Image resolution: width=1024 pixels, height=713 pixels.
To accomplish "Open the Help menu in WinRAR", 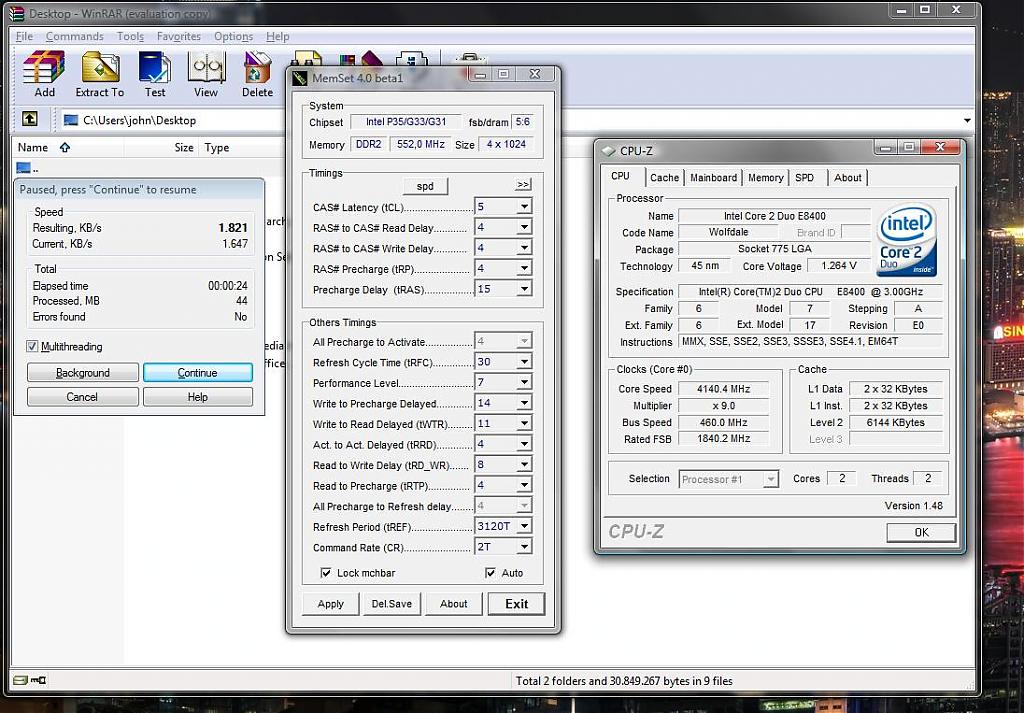I will point(278,37).
